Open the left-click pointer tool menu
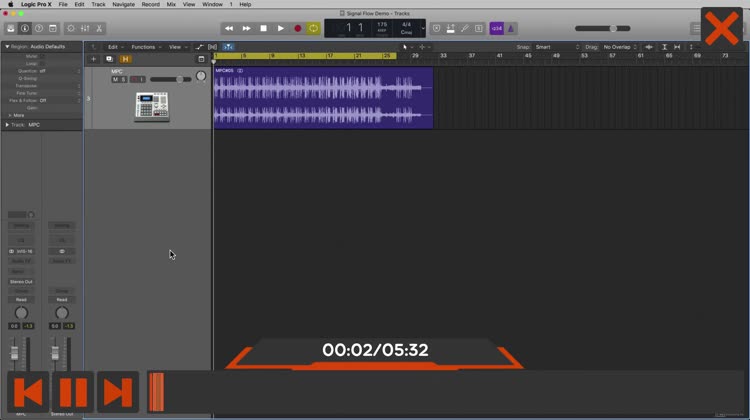This screenshot has height=420, width=750. click(407, 47)
